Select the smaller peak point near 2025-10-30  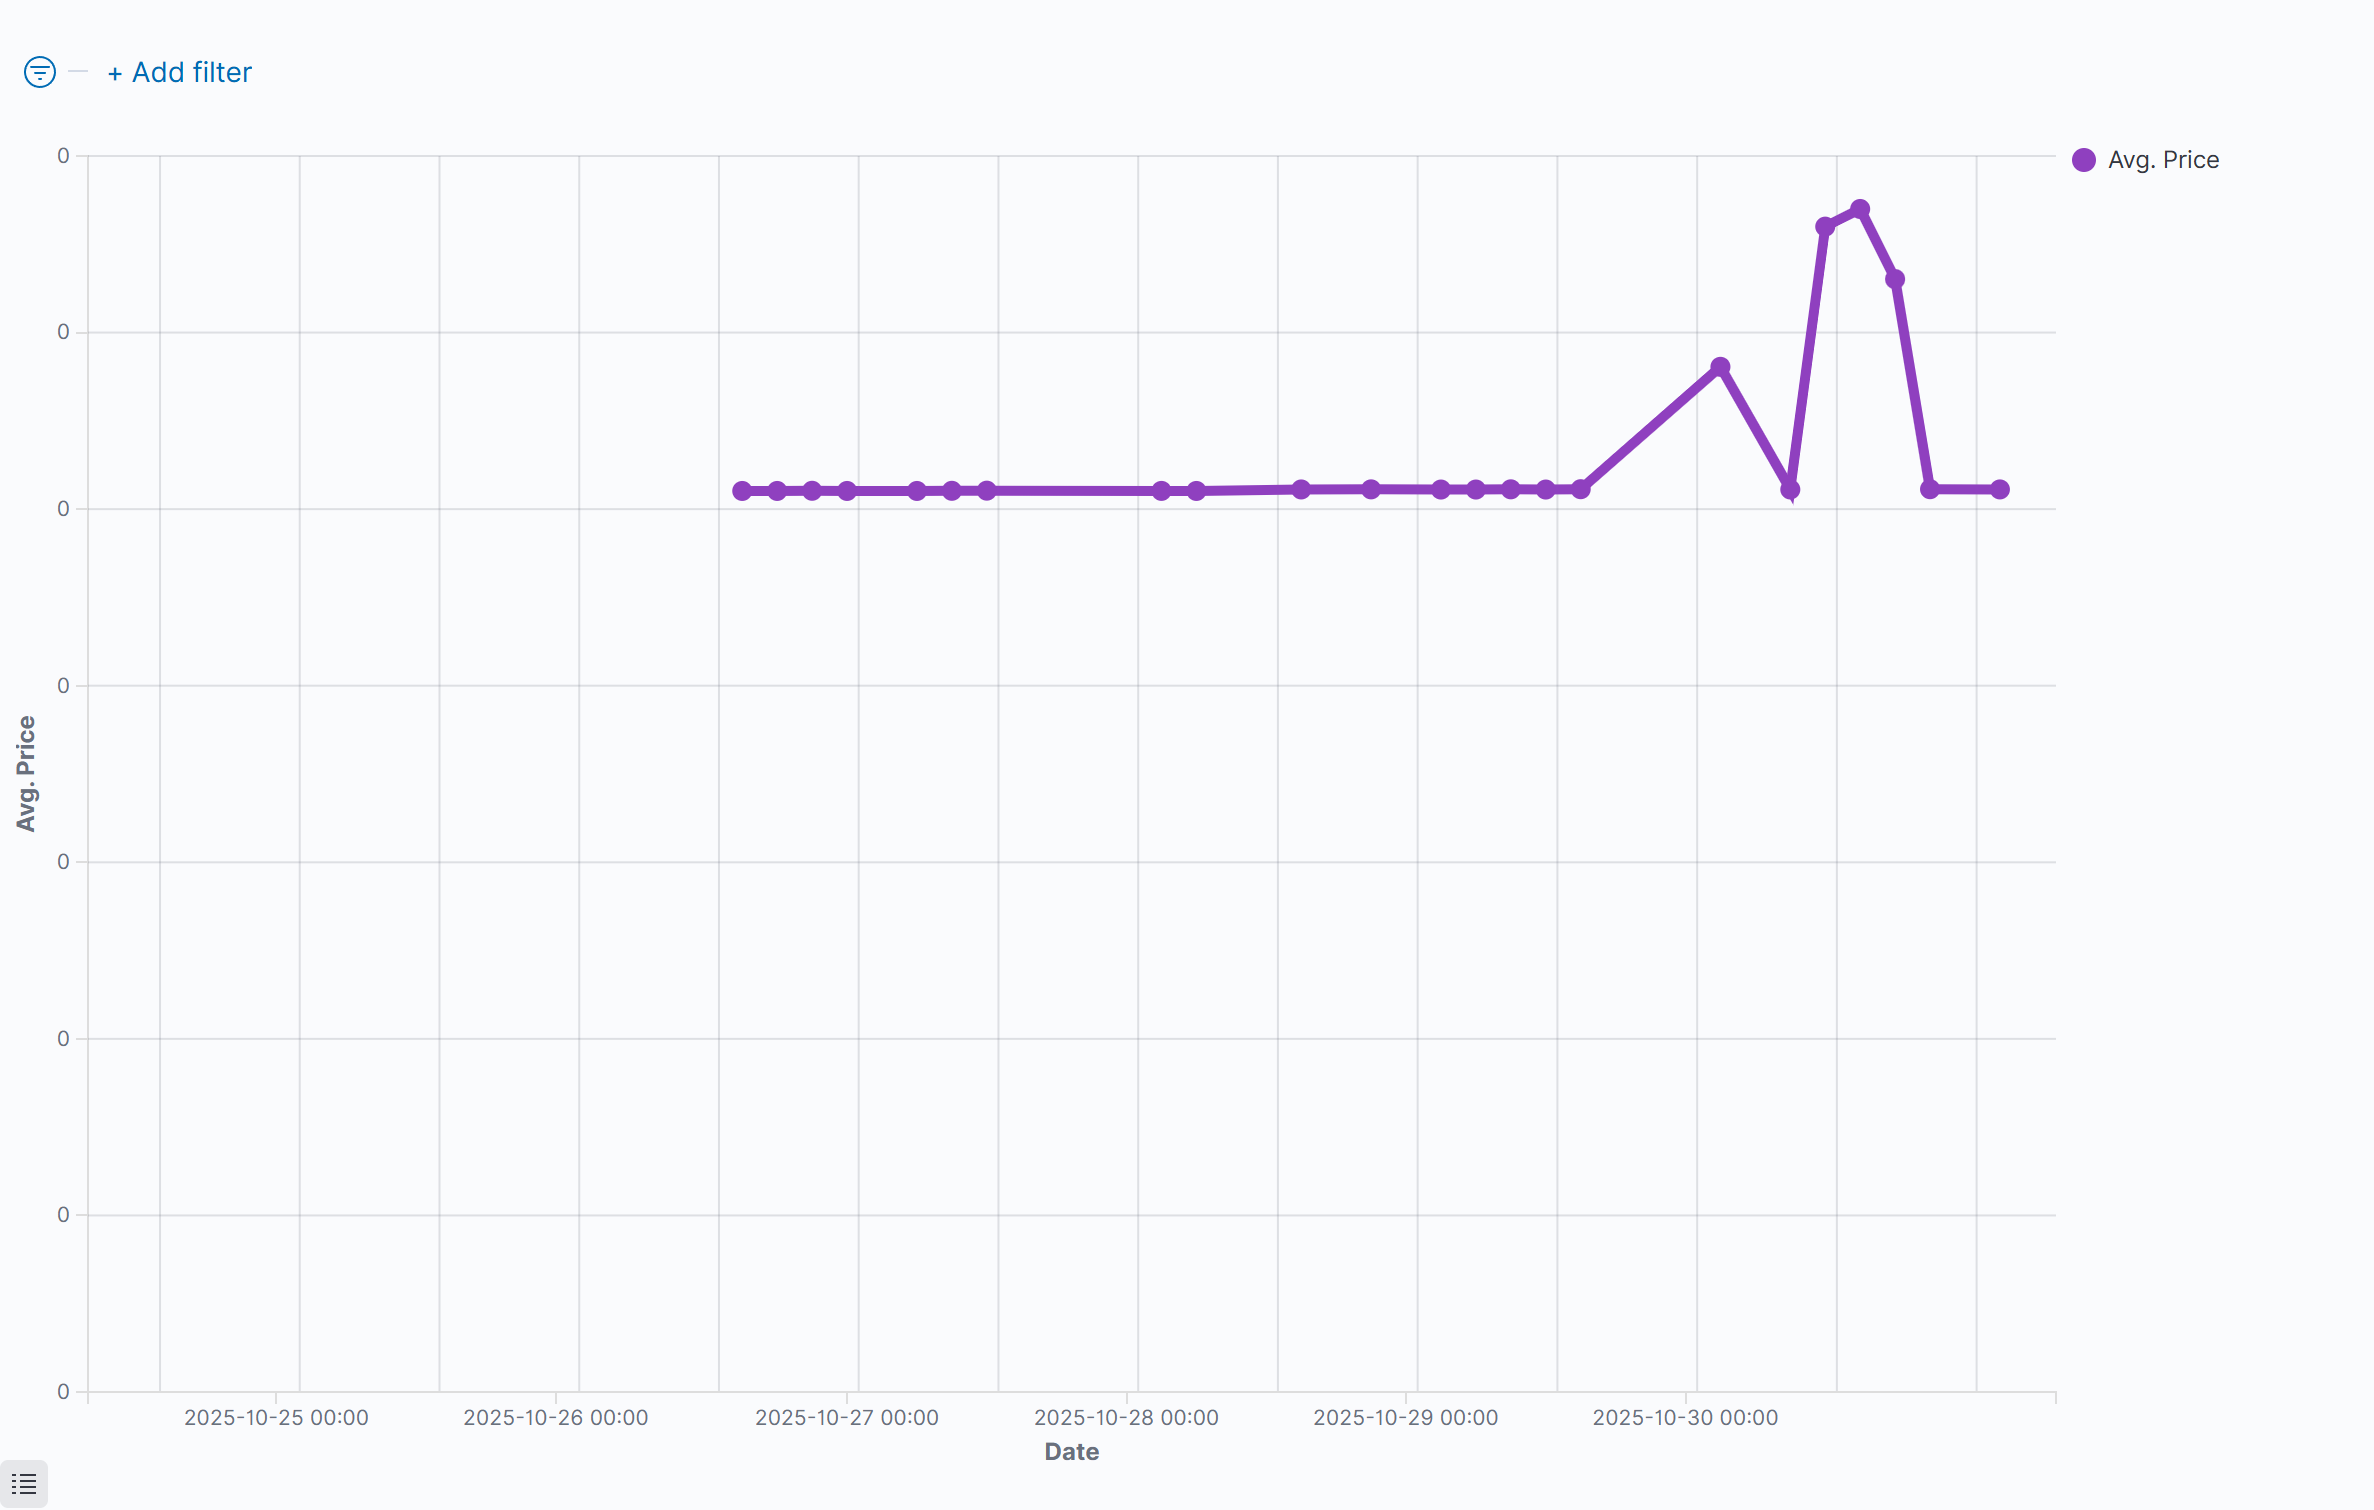pos(1720,367)
